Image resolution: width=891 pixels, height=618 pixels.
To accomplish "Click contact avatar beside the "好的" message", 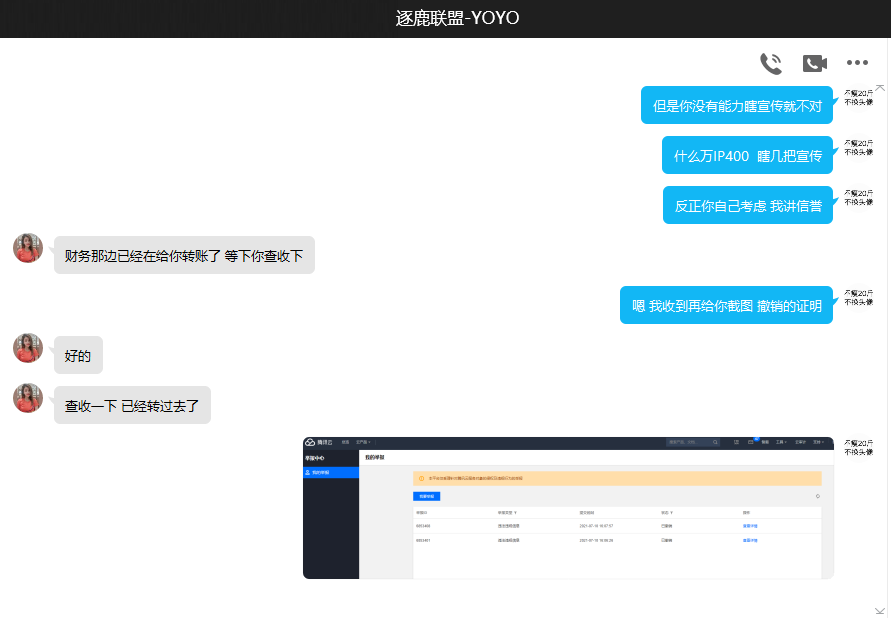I will 28,348.
